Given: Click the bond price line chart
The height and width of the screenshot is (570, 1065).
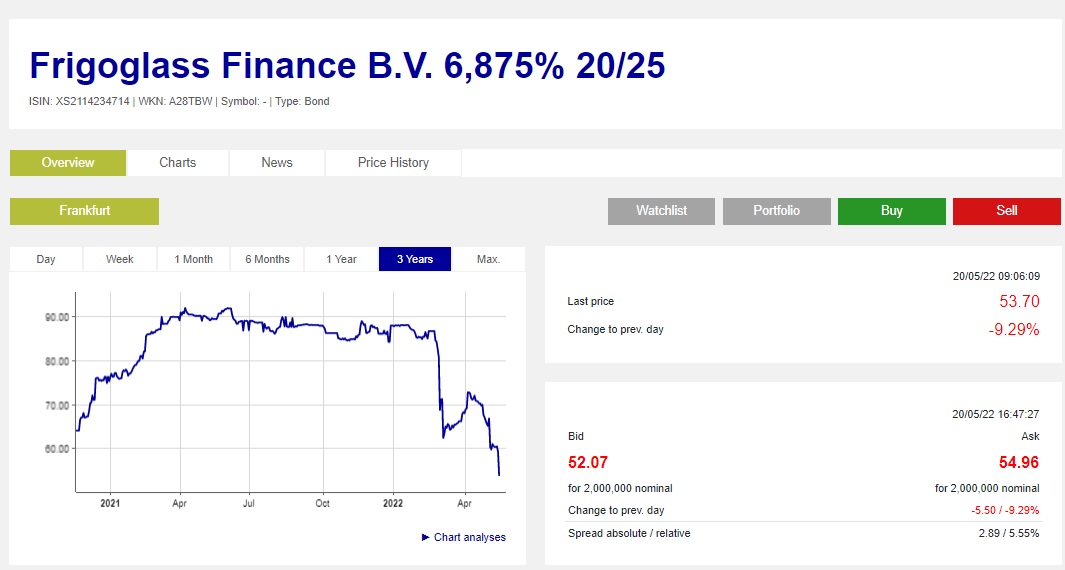Looking at the screenshot, I should [x=290, y=390].
